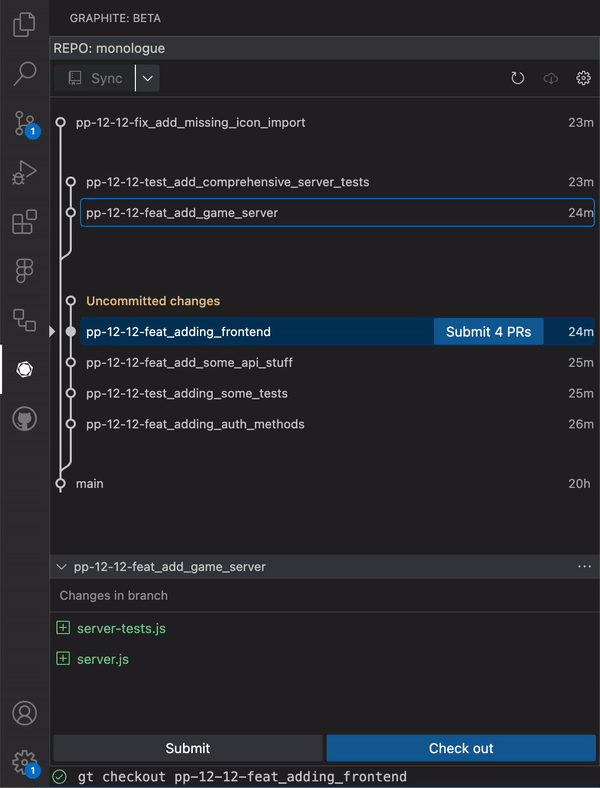Open changed file server.js
The image size is (600, 788).
(x=103, y=659)
